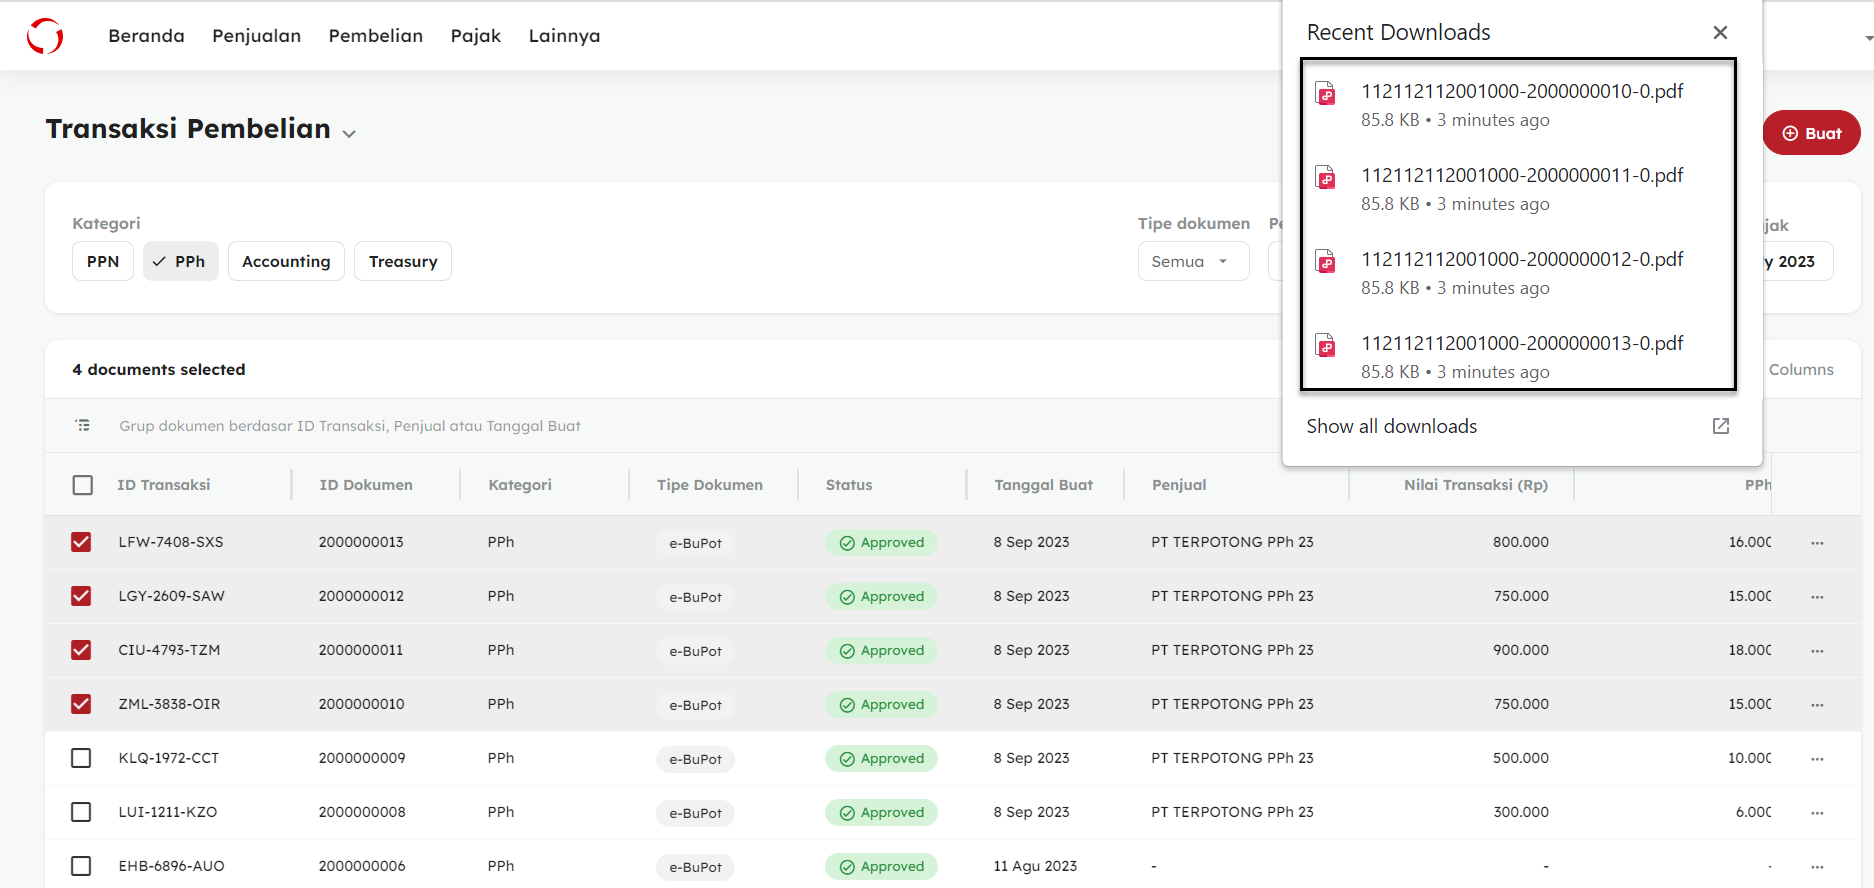This screenshot has width=1874, height=888.
Task: Expand the Transaksi Pembelian title dropdown
Action: pos(349,133)
